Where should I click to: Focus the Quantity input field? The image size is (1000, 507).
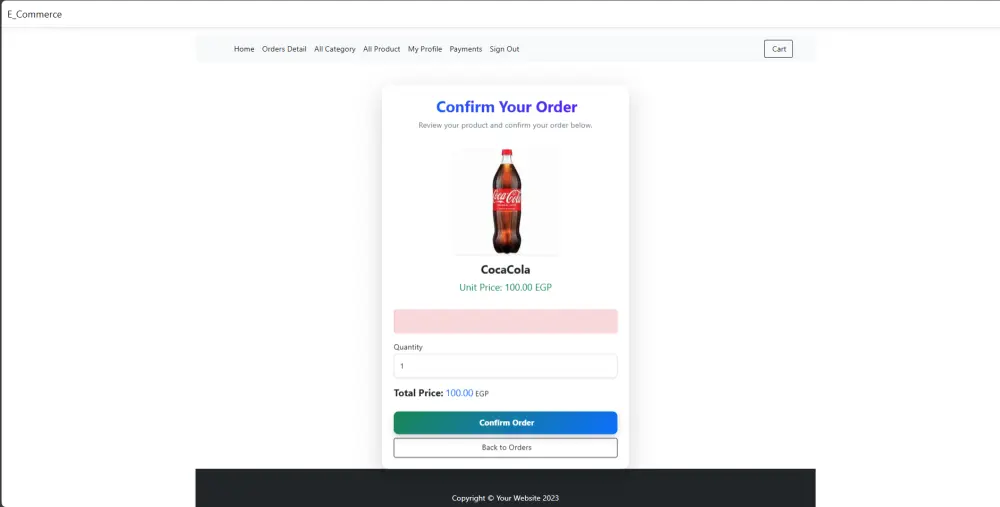point(505,366)
